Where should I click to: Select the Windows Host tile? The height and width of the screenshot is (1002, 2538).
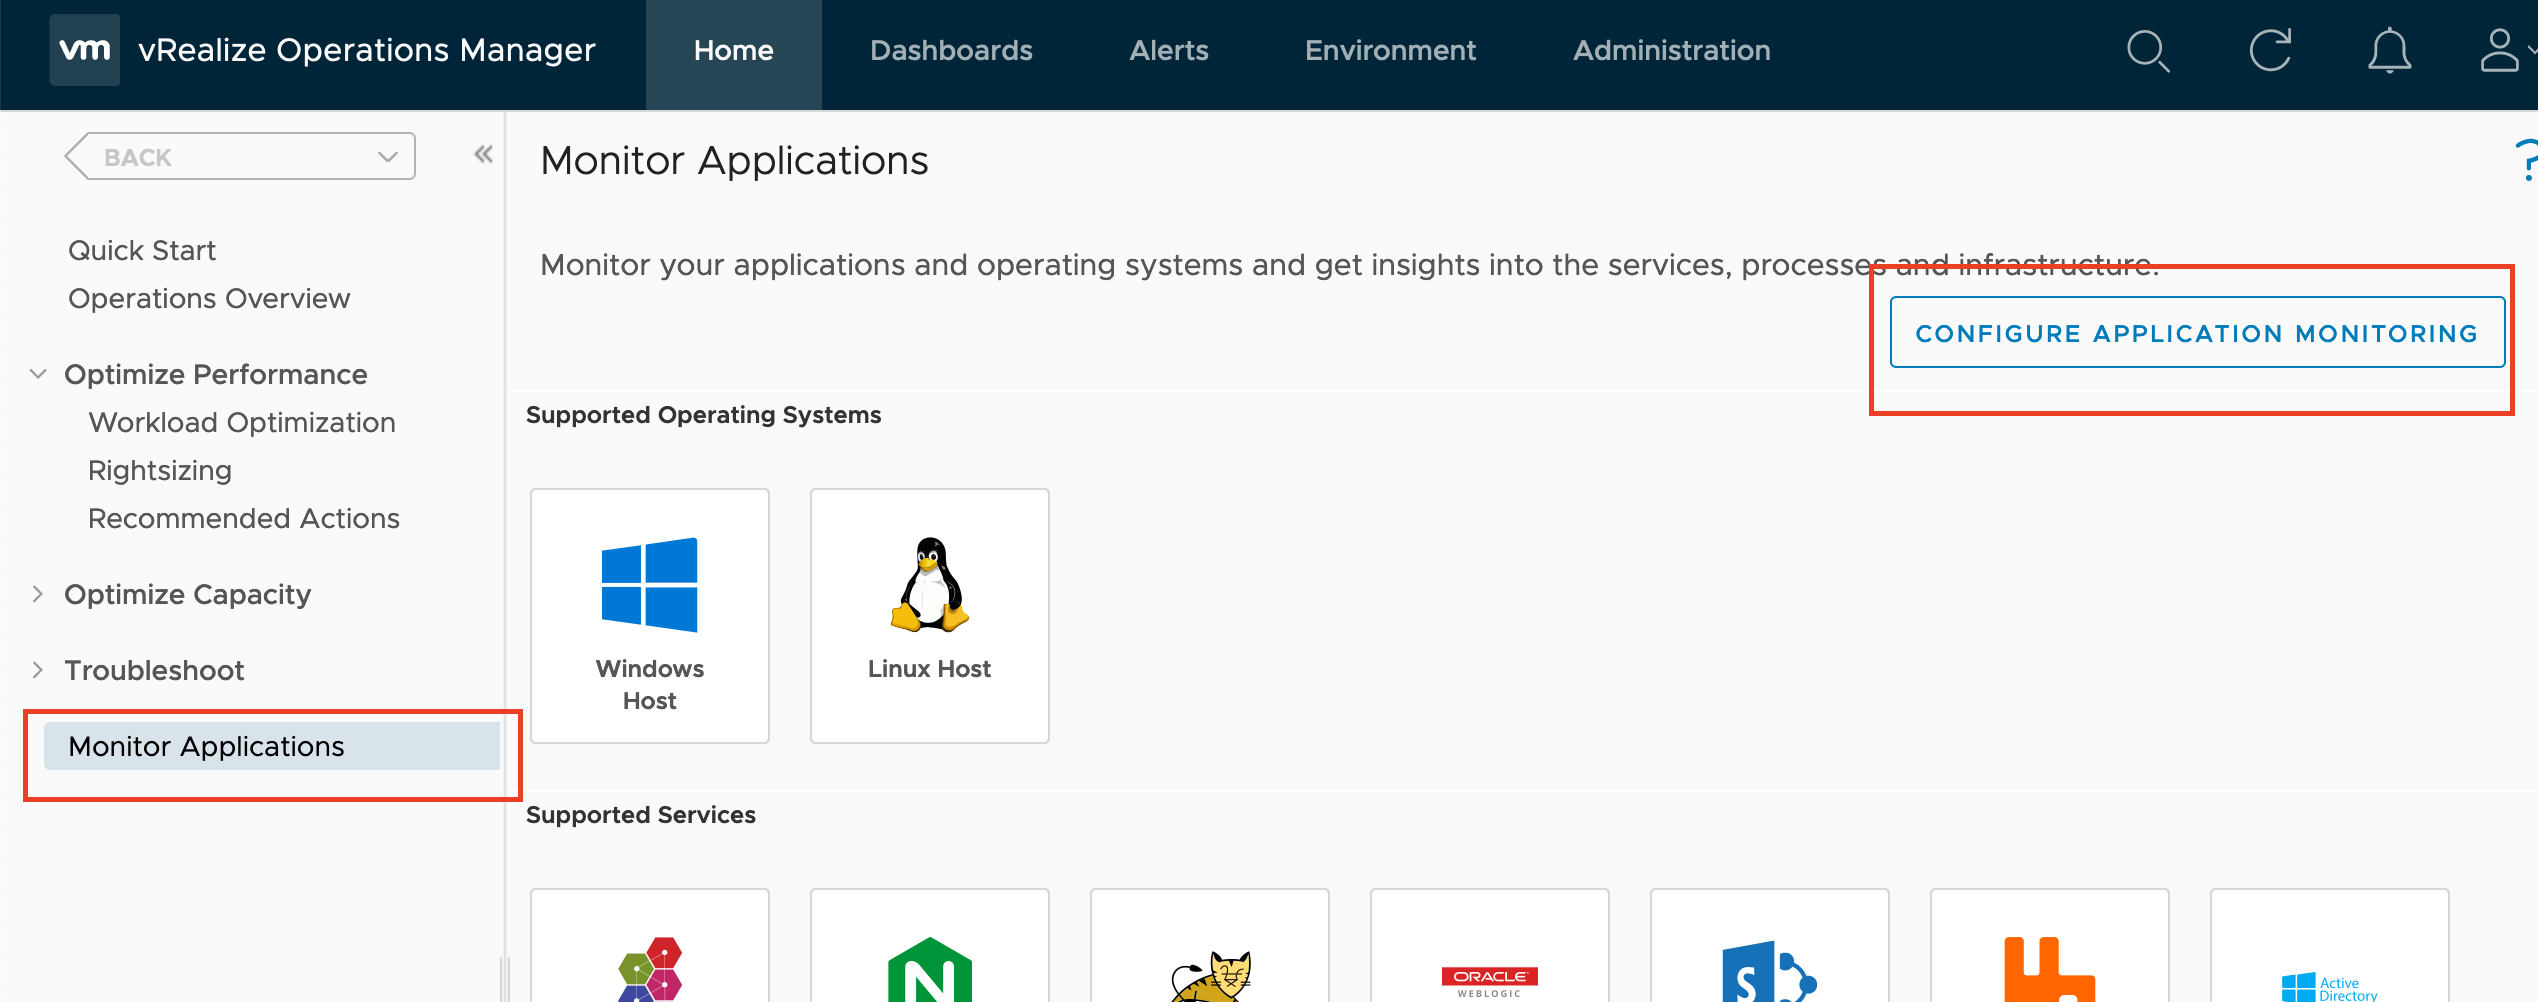650,616
